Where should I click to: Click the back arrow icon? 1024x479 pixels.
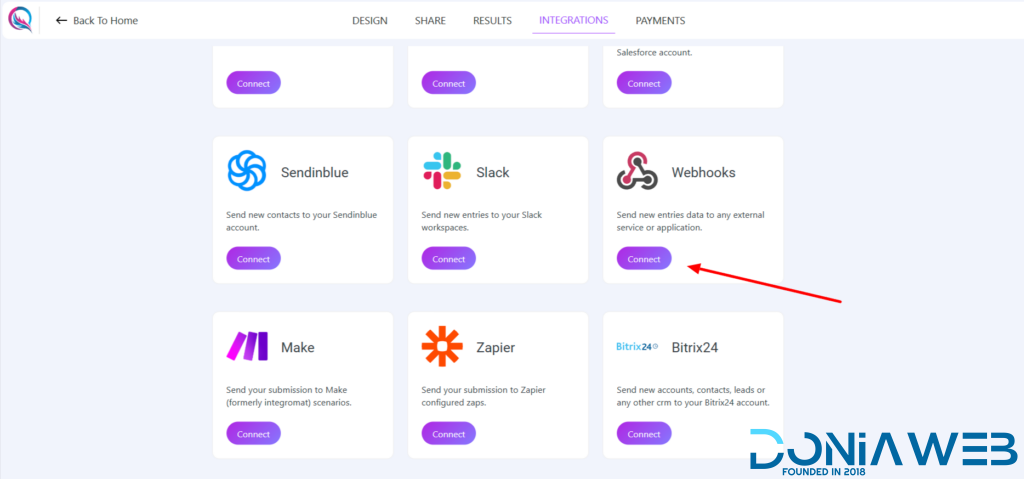61,20
